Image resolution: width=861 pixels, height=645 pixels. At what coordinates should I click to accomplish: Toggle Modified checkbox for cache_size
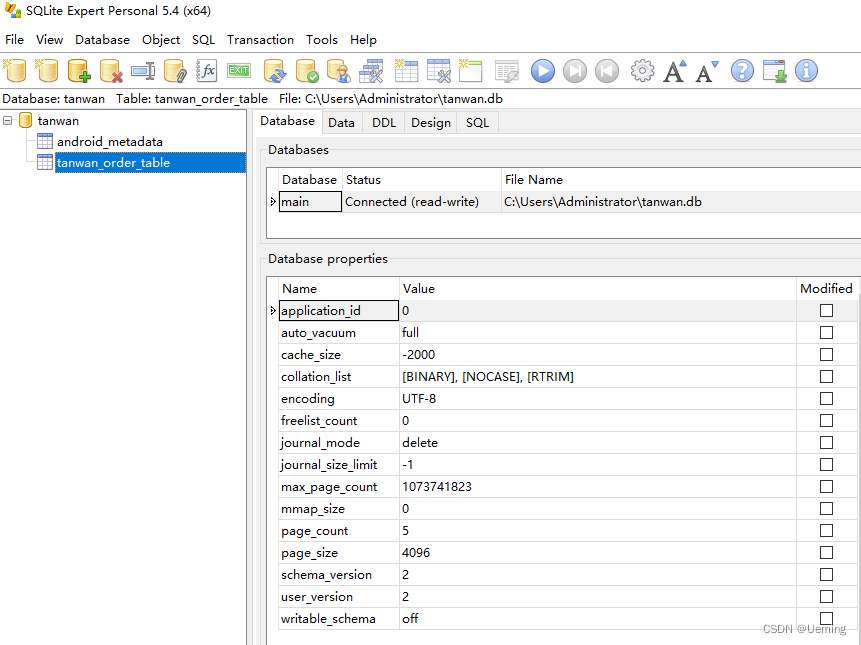pos(826,355)
